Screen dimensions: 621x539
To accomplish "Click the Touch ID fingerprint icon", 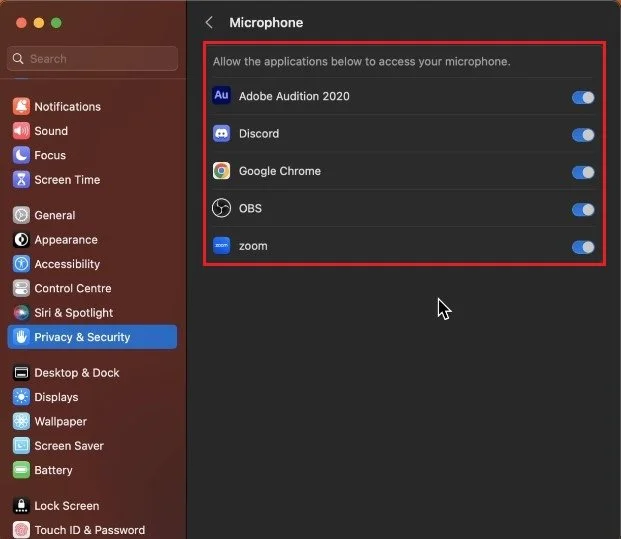I will pos(21,530).
